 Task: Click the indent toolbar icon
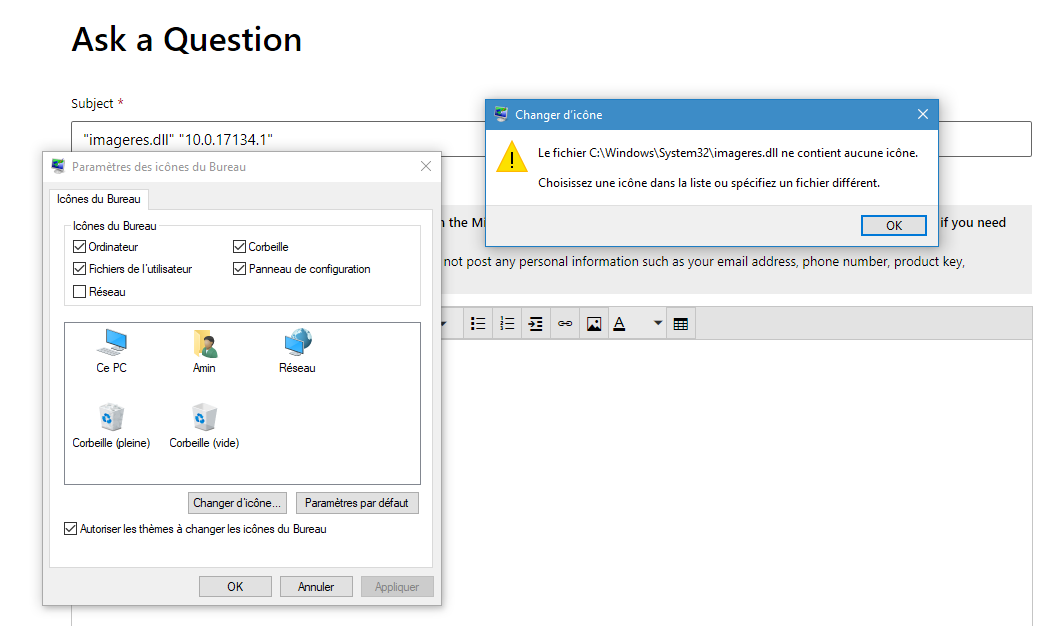click(x=536, y=324)
